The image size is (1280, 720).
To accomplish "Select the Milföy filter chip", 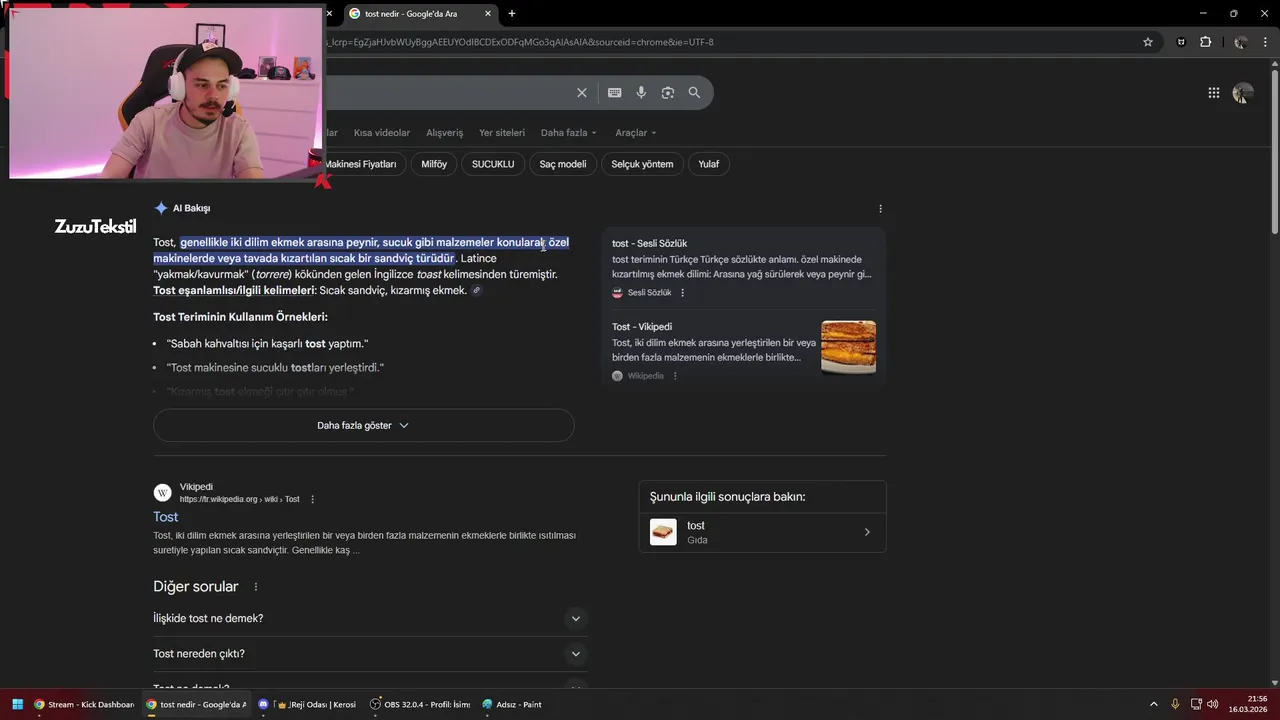I will (434, 164).
